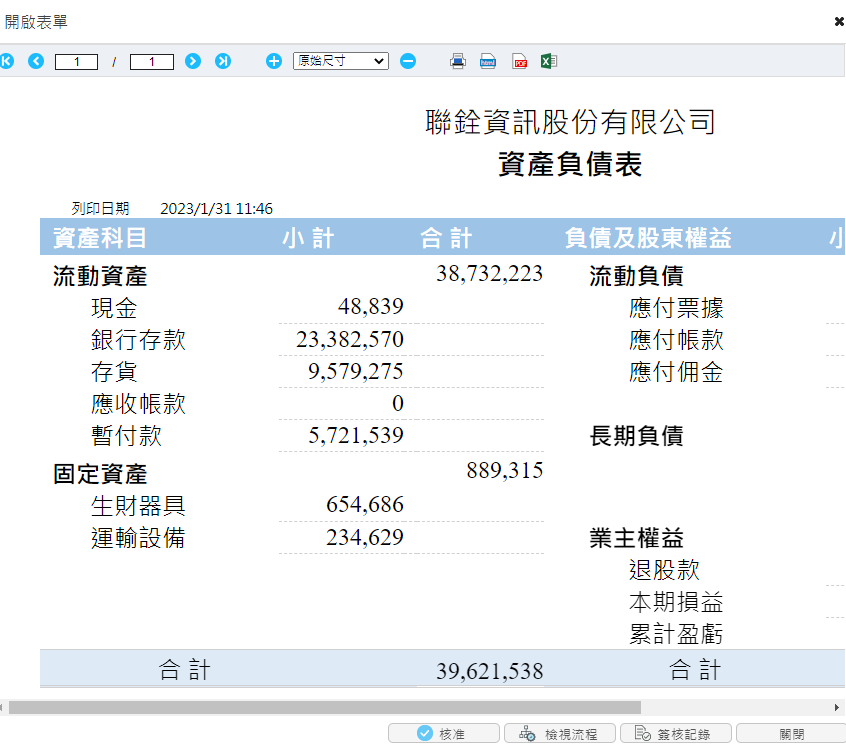Select the 運輸設備 row label
The image size is (846, 745).
(x=138, y=538)
